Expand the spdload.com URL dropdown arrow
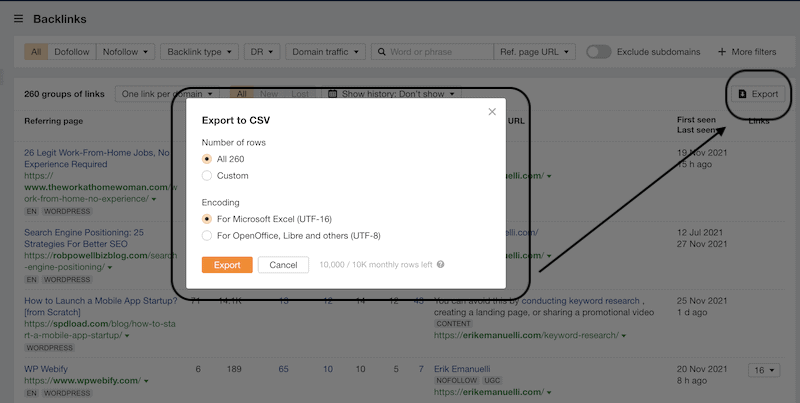This screenshot has height=403, width=800. click(127, 336)
